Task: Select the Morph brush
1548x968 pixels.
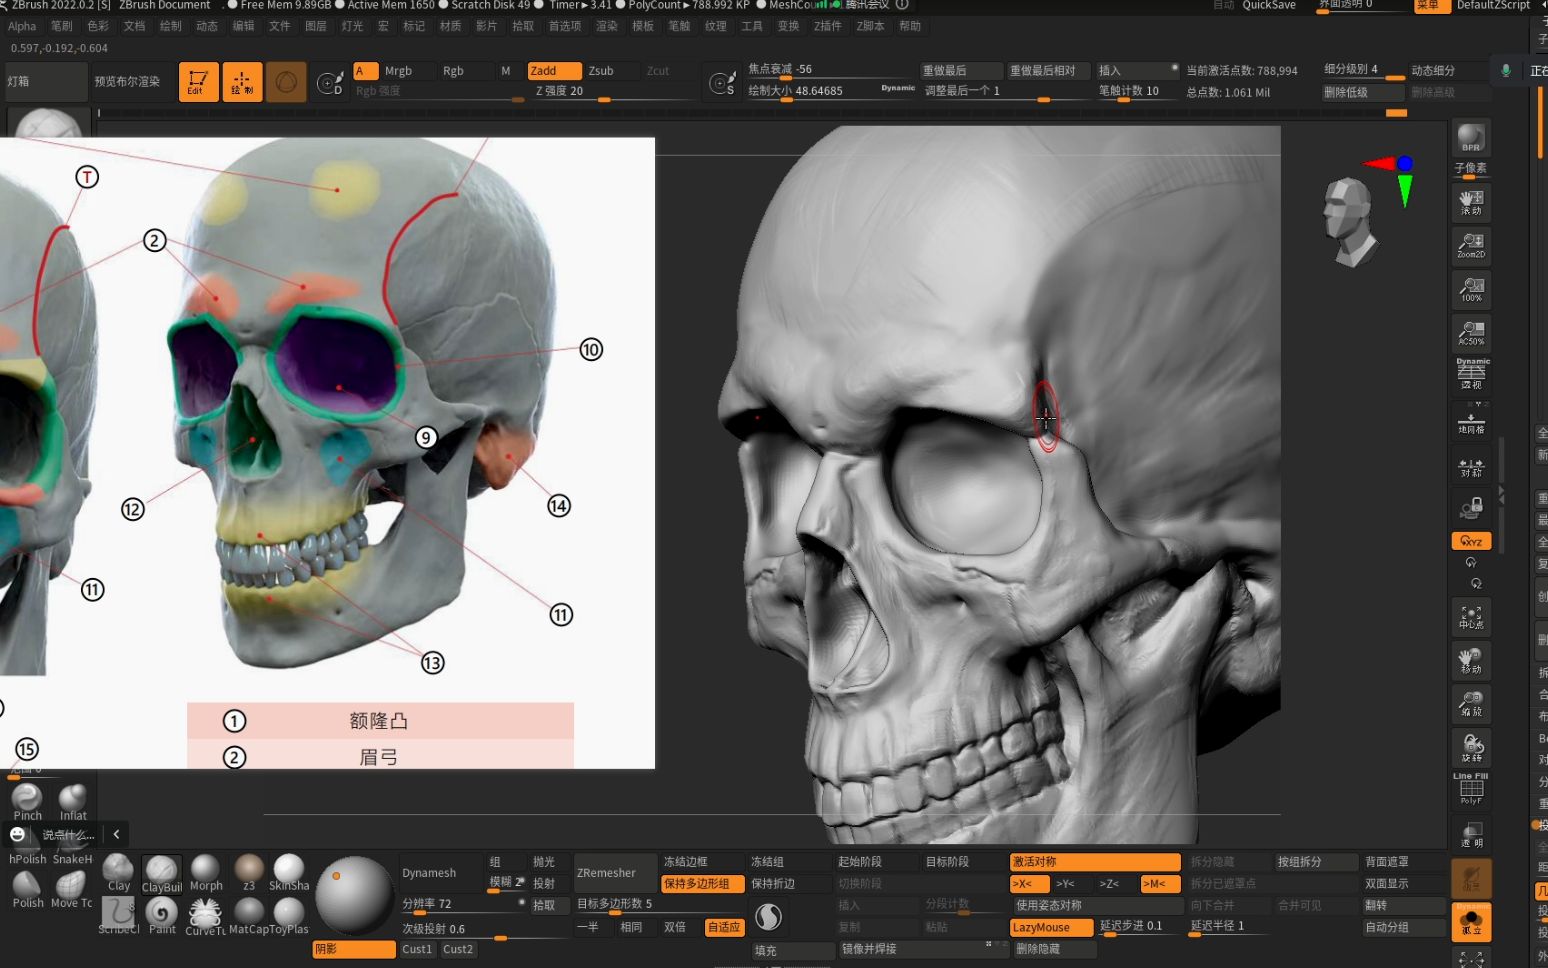Action: click(x=206, y=873)
